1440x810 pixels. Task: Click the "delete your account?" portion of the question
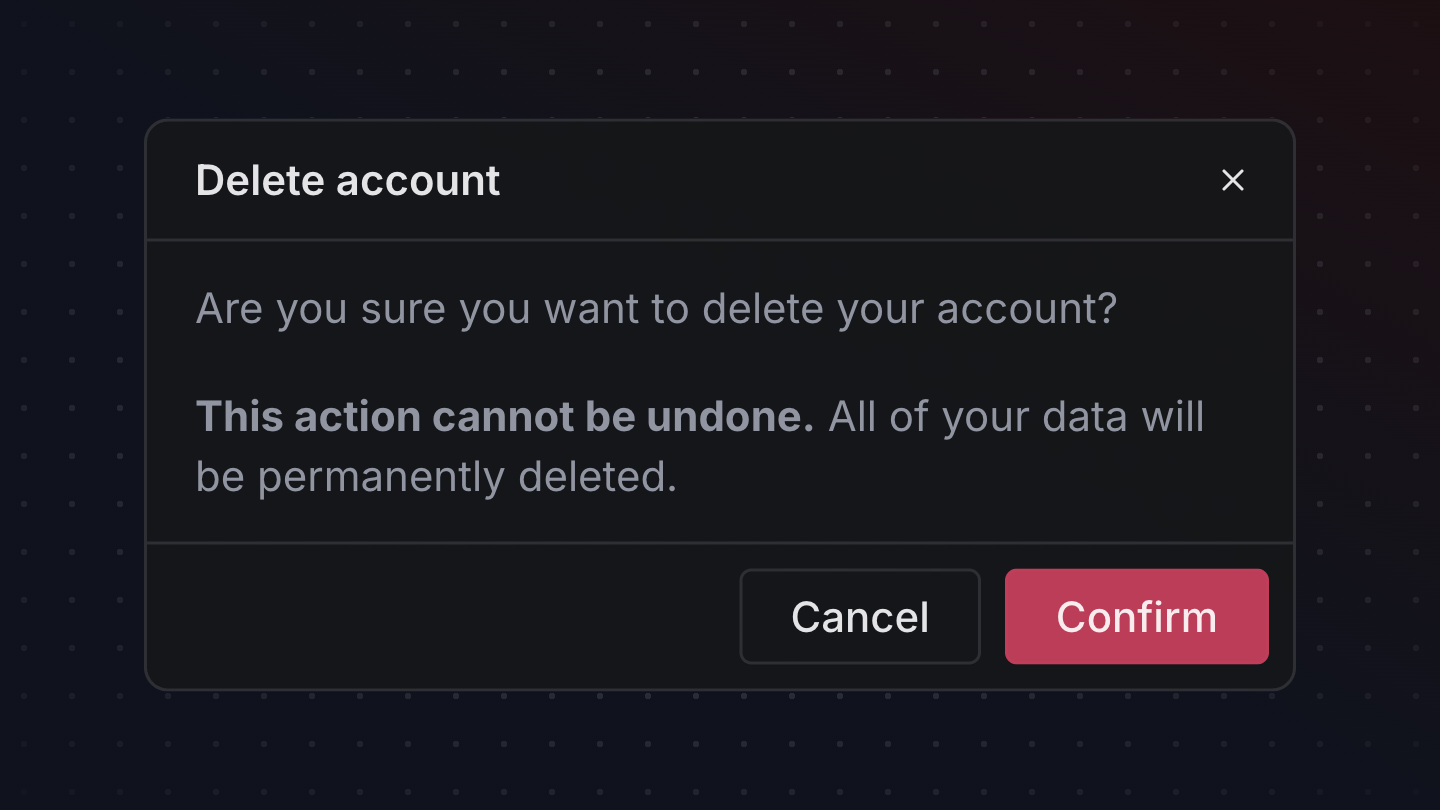pyautogui.click(x=909, y=309)
